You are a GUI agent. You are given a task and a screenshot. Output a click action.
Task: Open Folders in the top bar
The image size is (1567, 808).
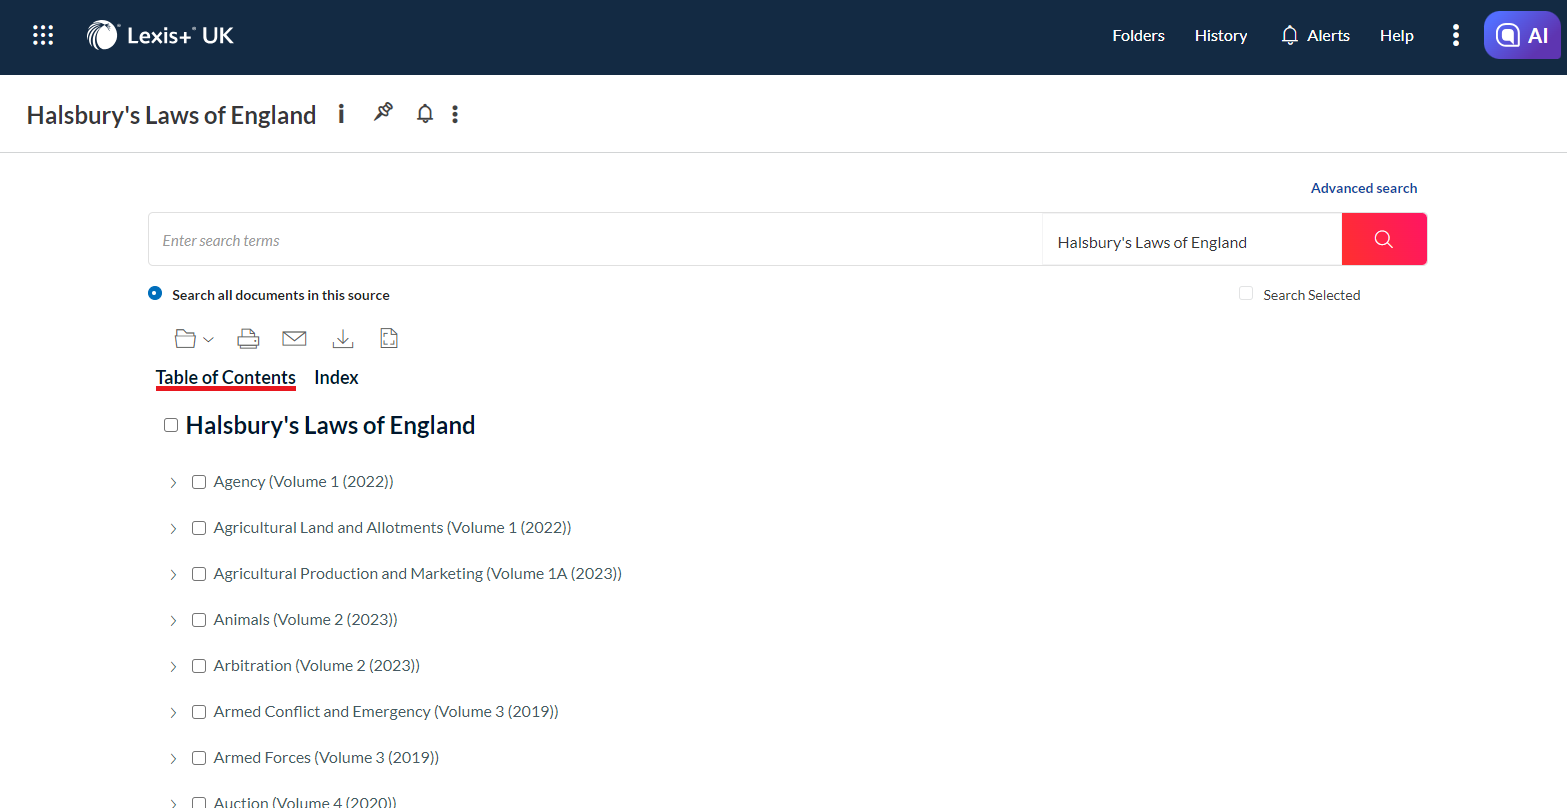1138,36
